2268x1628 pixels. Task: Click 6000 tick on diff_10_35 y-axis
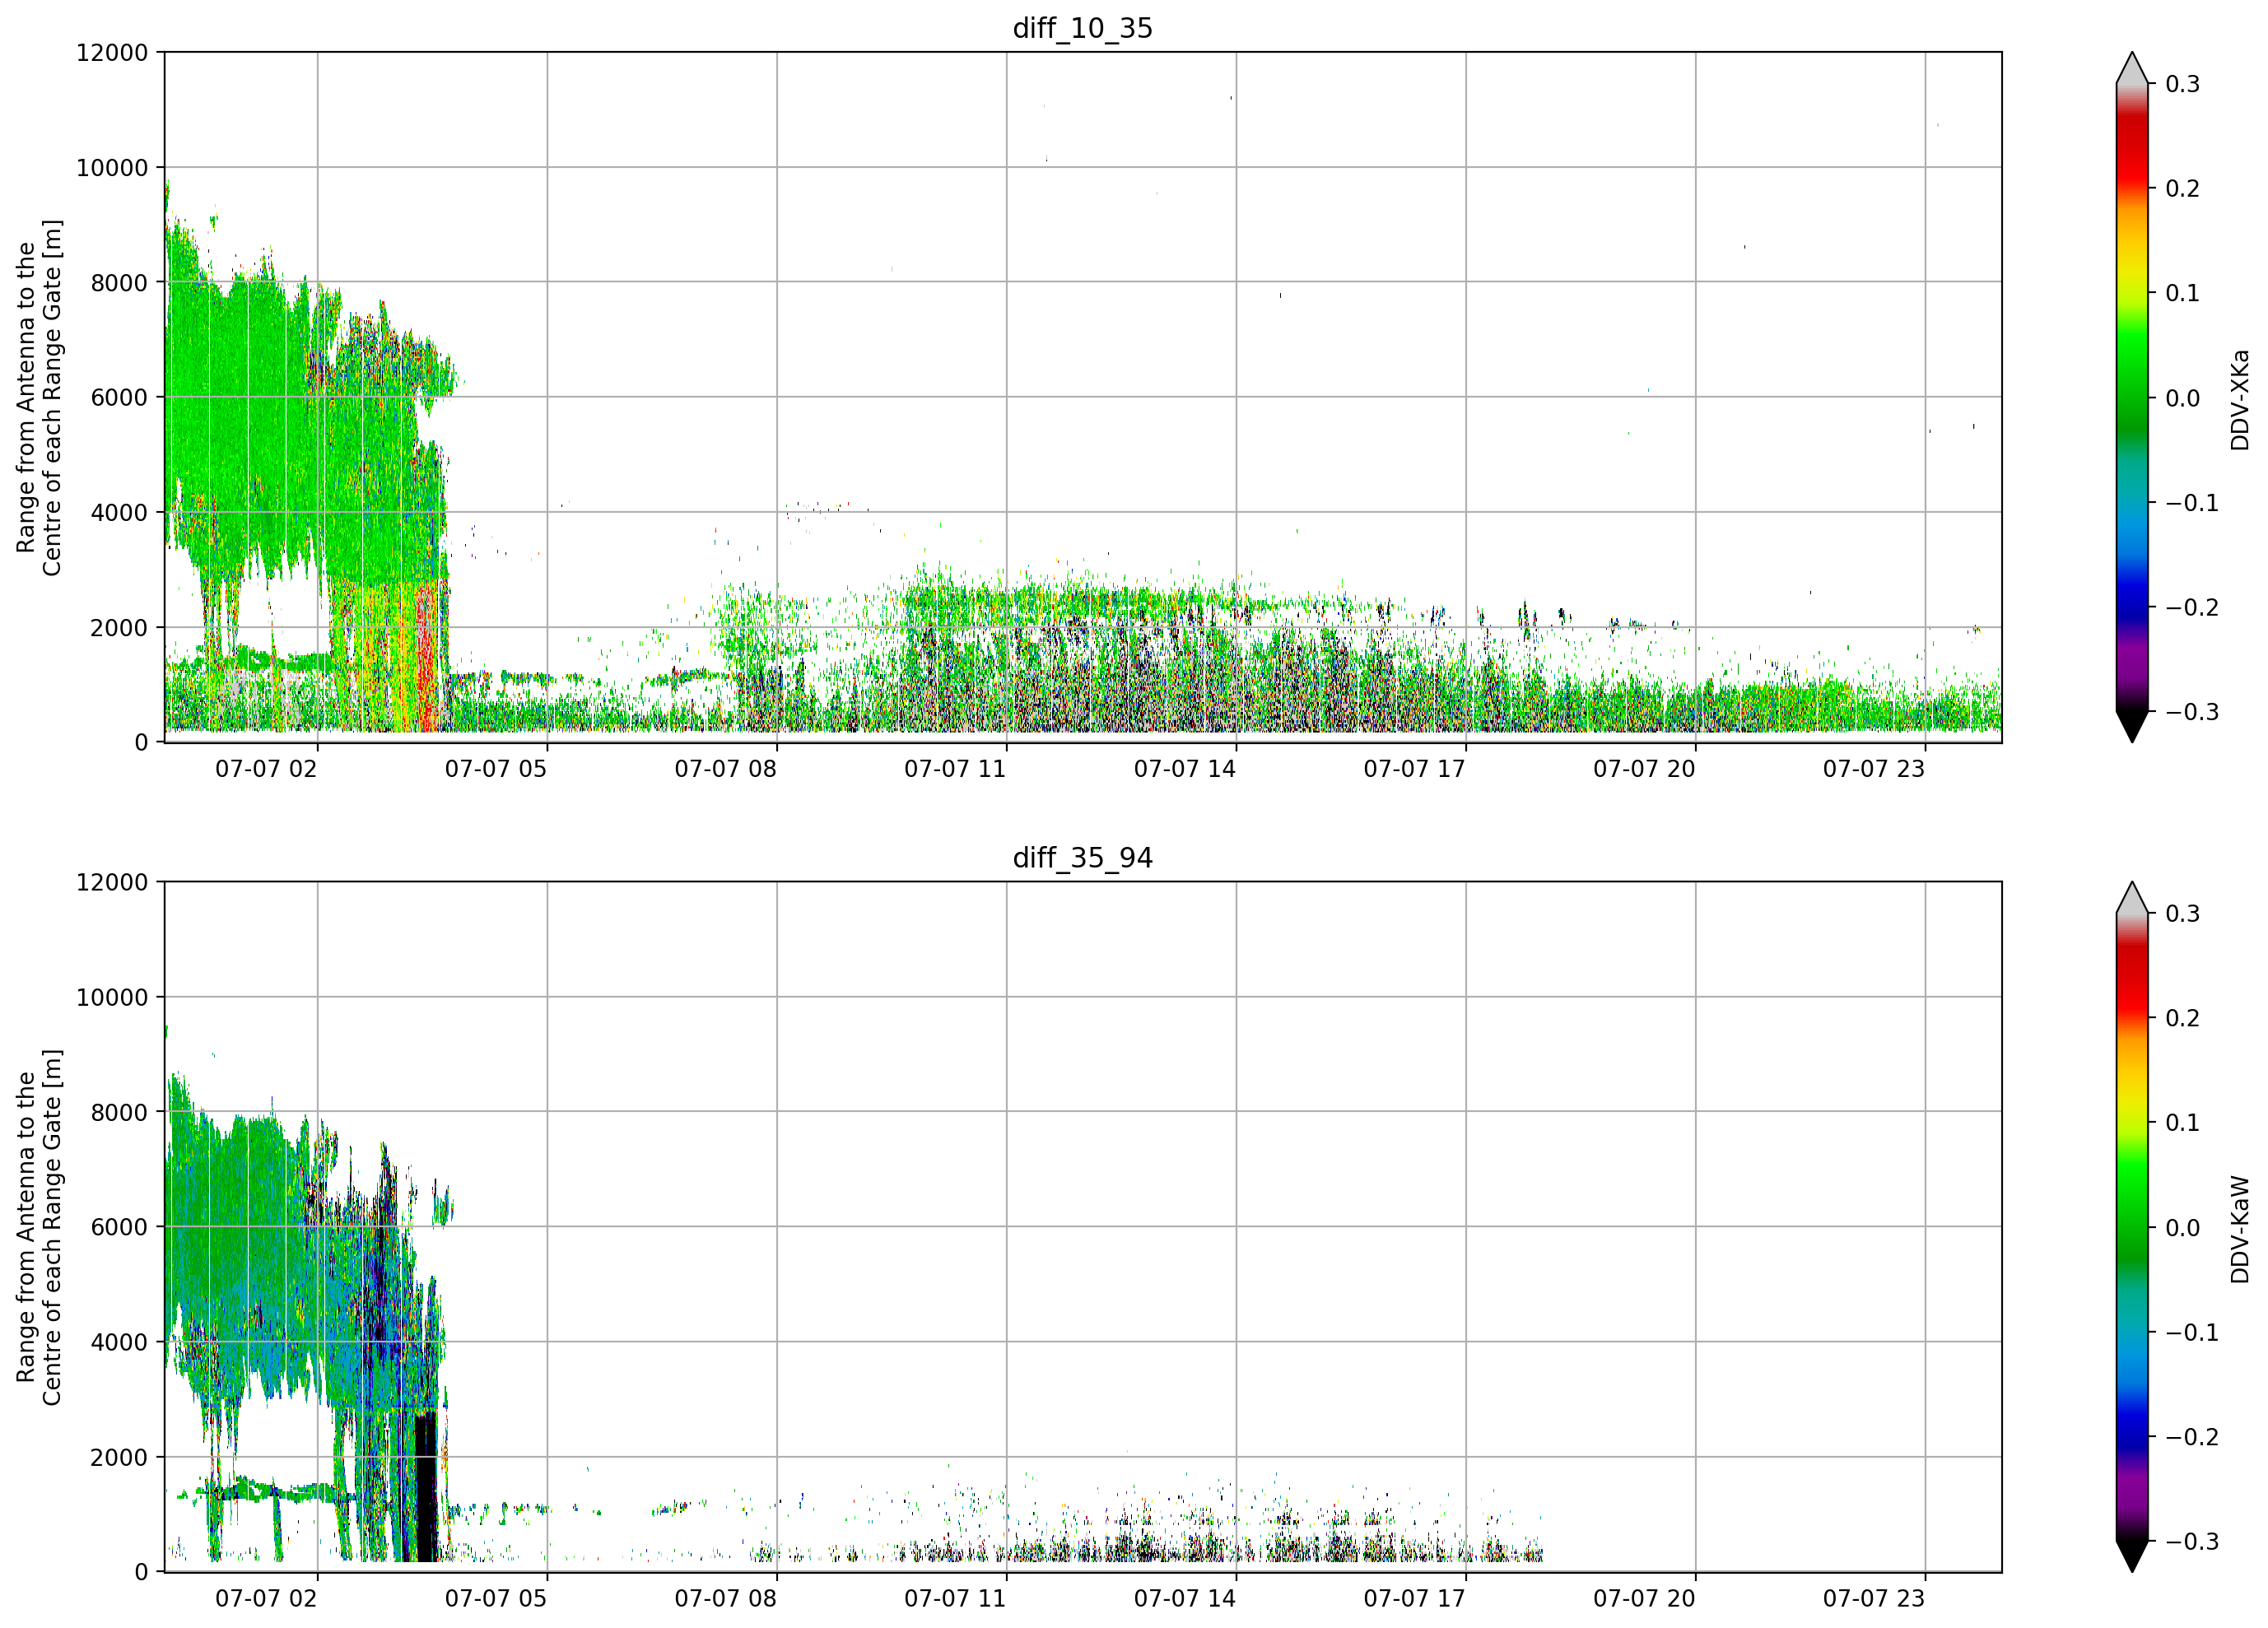pyautogui.click(x=119, y=397)
